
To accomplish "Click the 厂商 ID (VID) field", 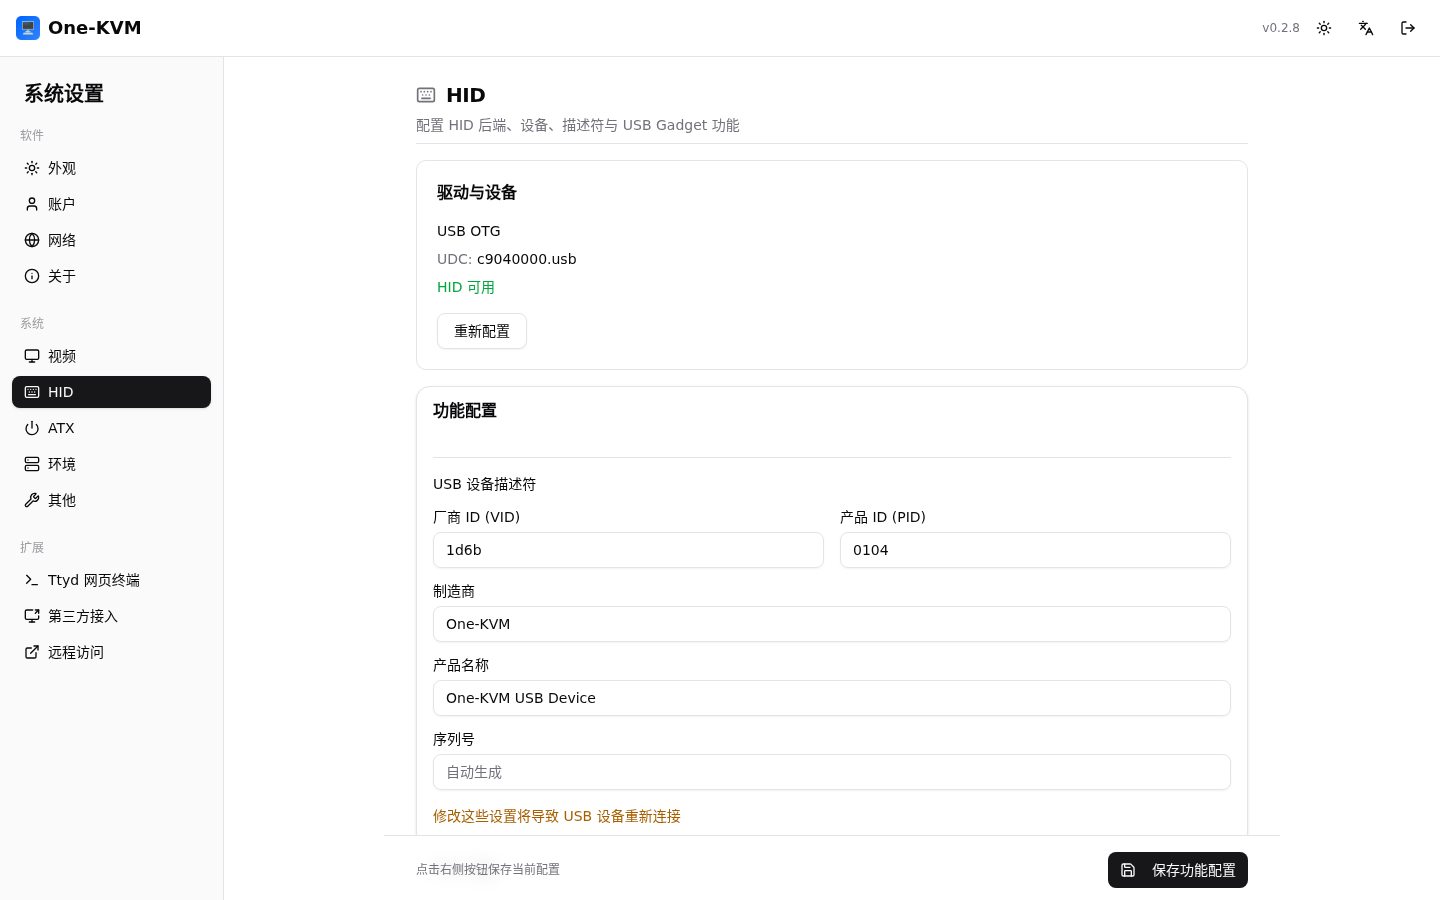I will pos(628,550).
